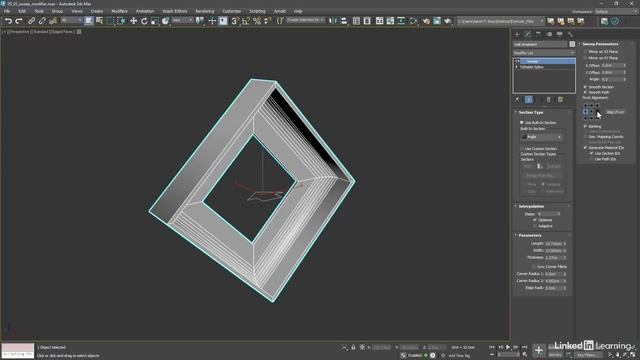This screenshot has height=360, width=640.
Task: Toggle the Percent Snap button
Action: 257,21
